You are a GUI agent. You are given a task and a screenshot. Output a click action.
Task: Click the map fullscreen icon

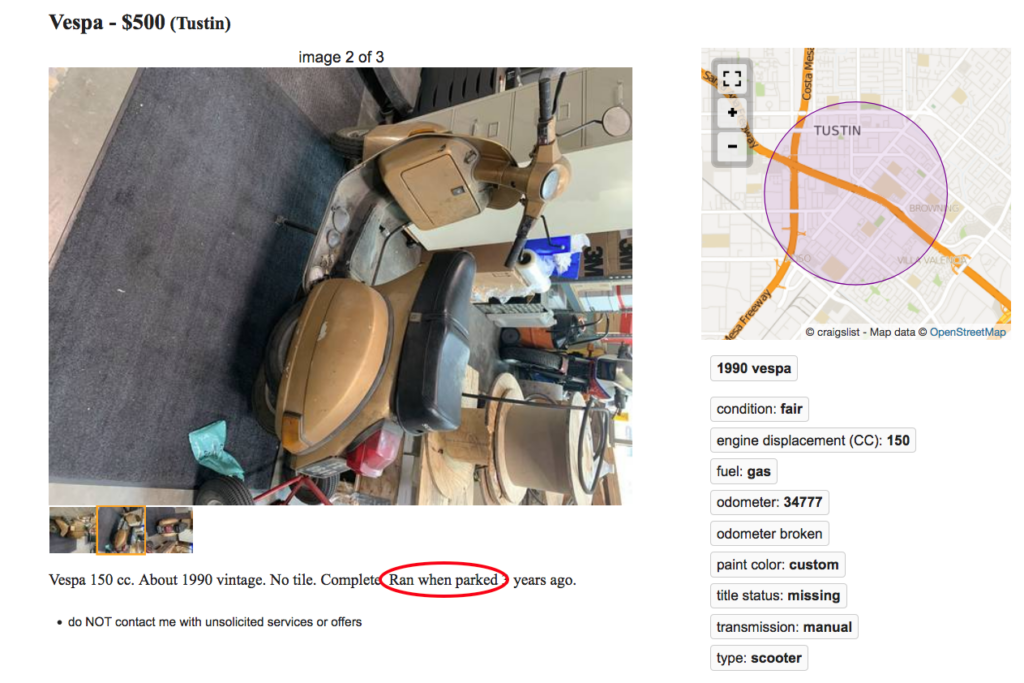pos(731,79)
